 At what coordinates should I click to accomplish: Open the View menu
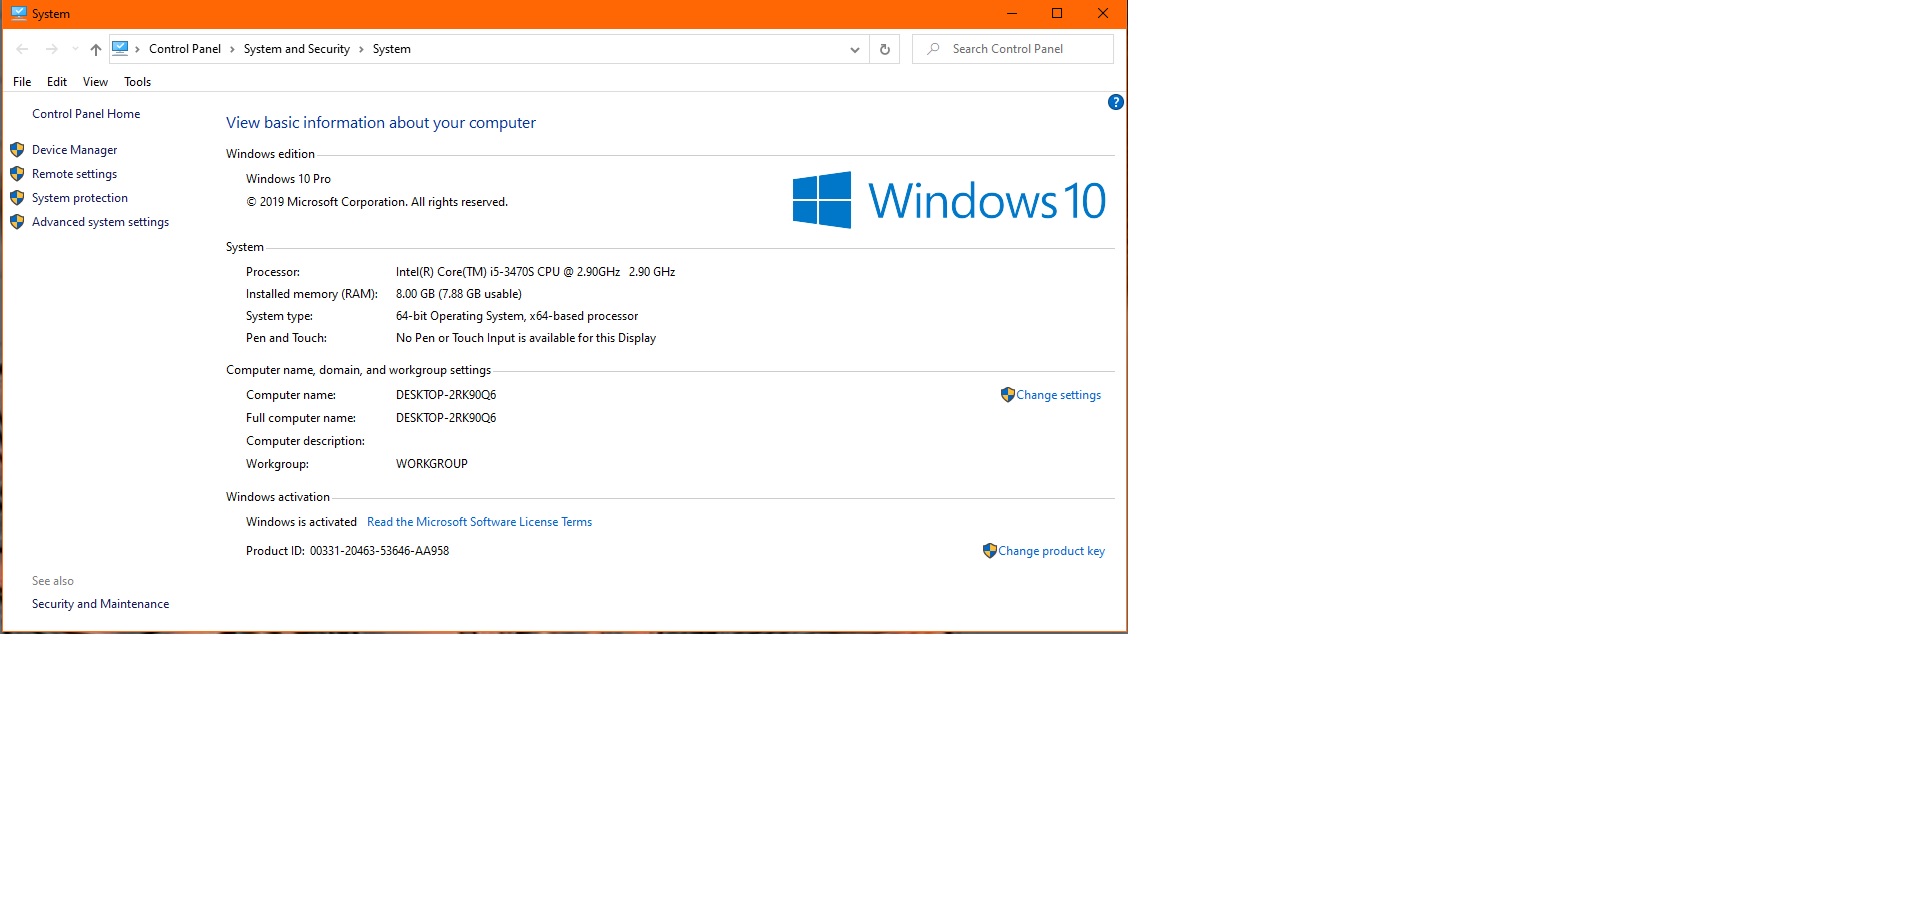95,82
